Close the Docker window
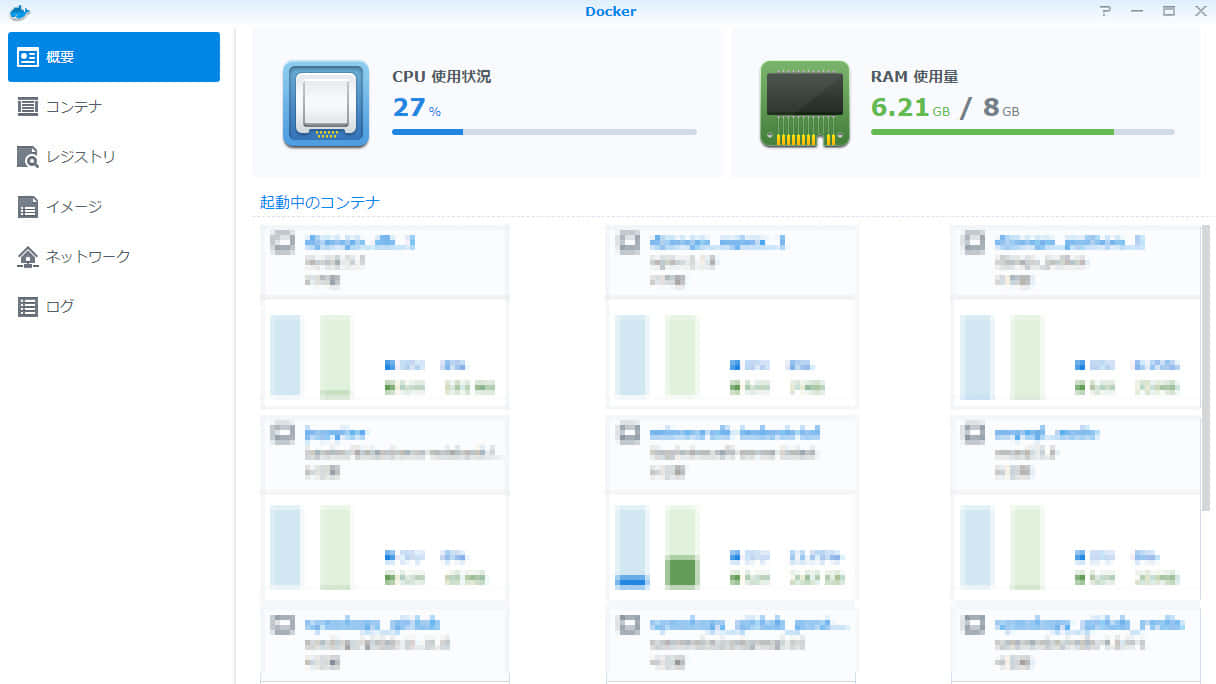The image size is (1216, 684). [1201, 11]
